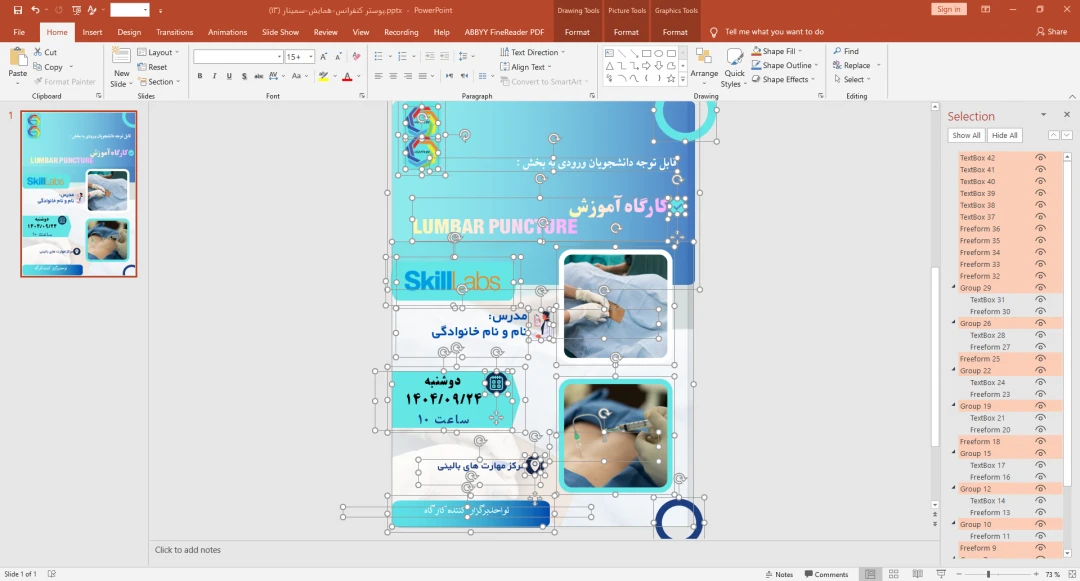This screenshot has height=581, width=1080.
Task: Click the Cut command icon
Action: click(38, 52)
